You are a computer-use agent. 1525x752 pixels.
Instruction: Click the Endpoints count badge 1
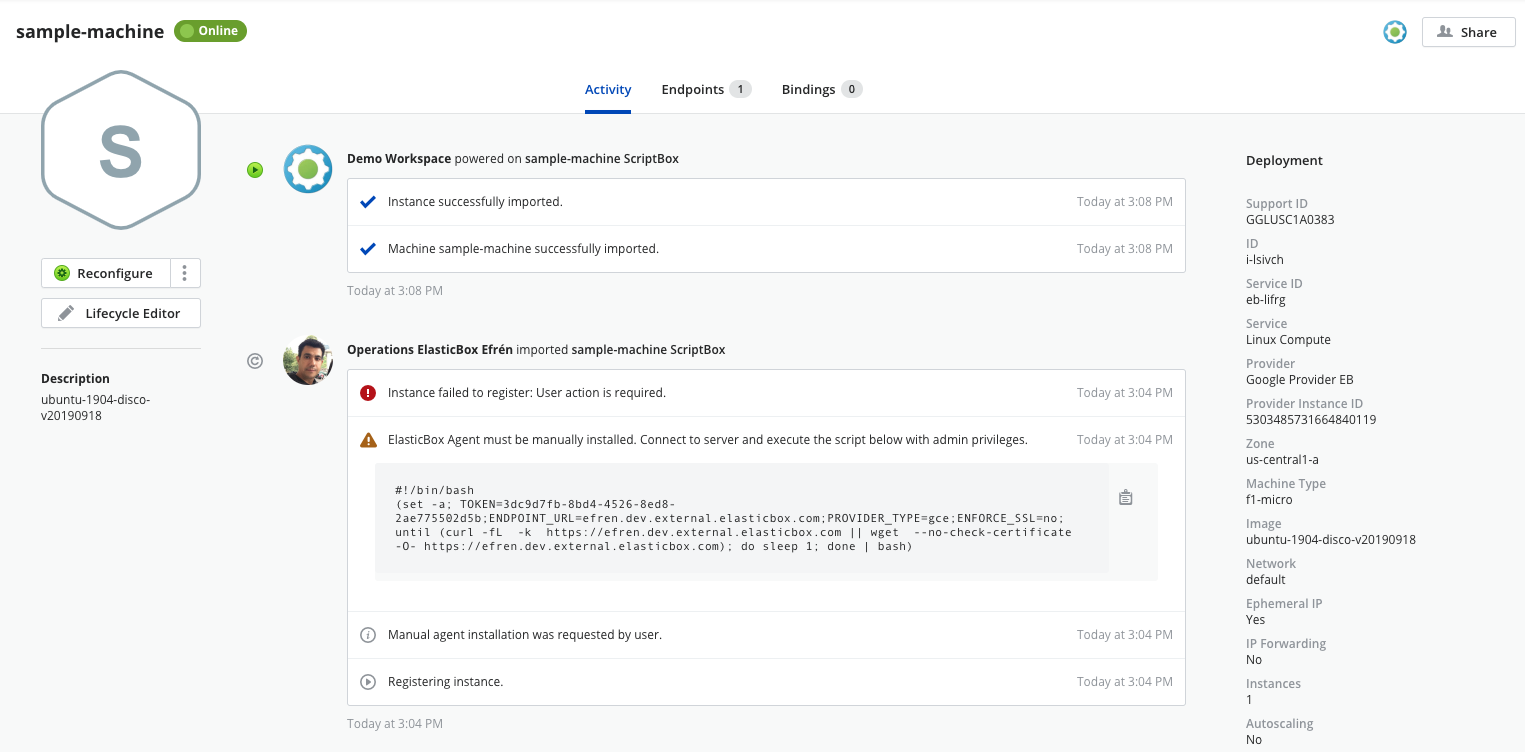point(740,89)
